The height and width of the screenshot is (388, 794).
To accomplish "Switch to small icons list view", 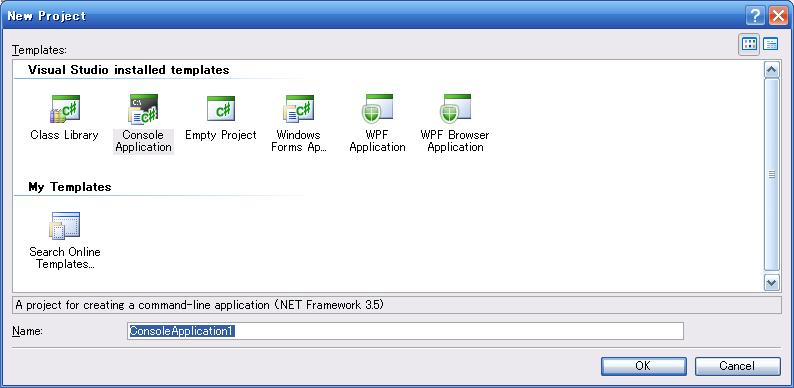I will [771, 44].
